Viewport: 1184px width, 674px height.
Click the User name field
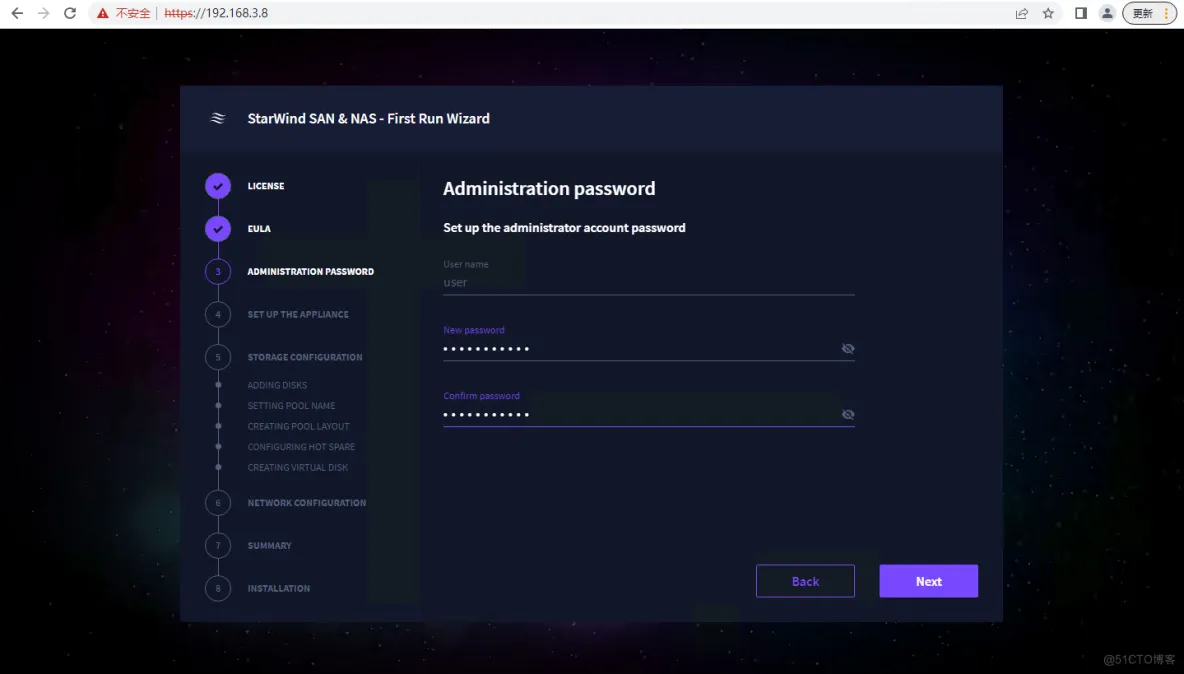click(x=649, y=282)
